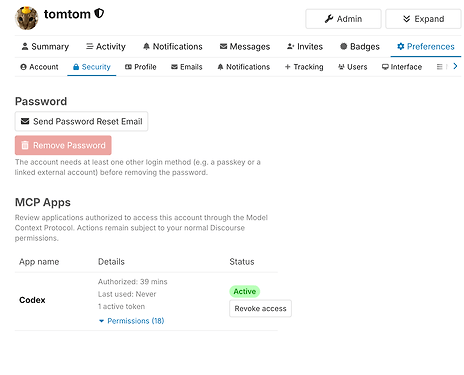Click the 'App name' column header
The height and width of the screenshot is (375, 464).
coord(39,262)
